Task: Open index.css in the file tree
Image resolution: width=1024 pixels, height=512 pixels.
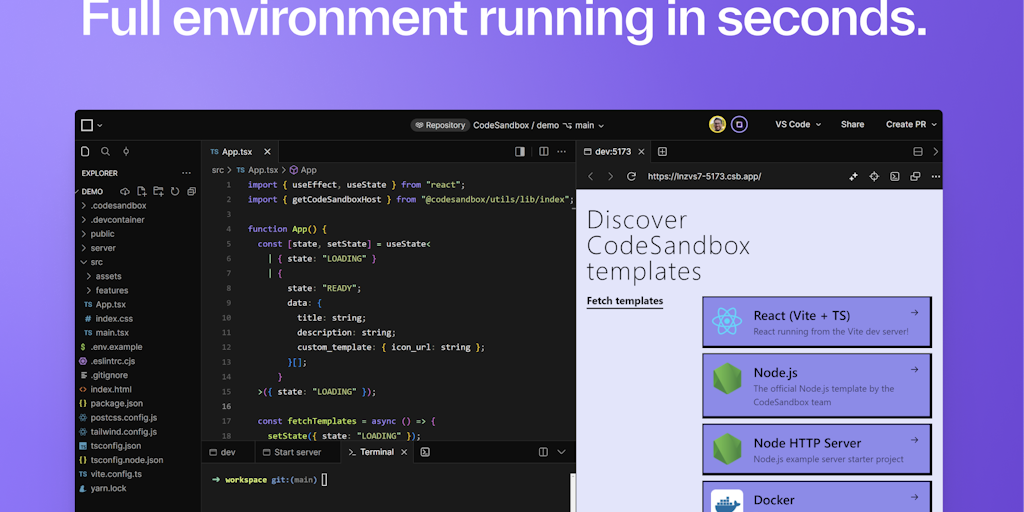Action: tap(108, 319)
